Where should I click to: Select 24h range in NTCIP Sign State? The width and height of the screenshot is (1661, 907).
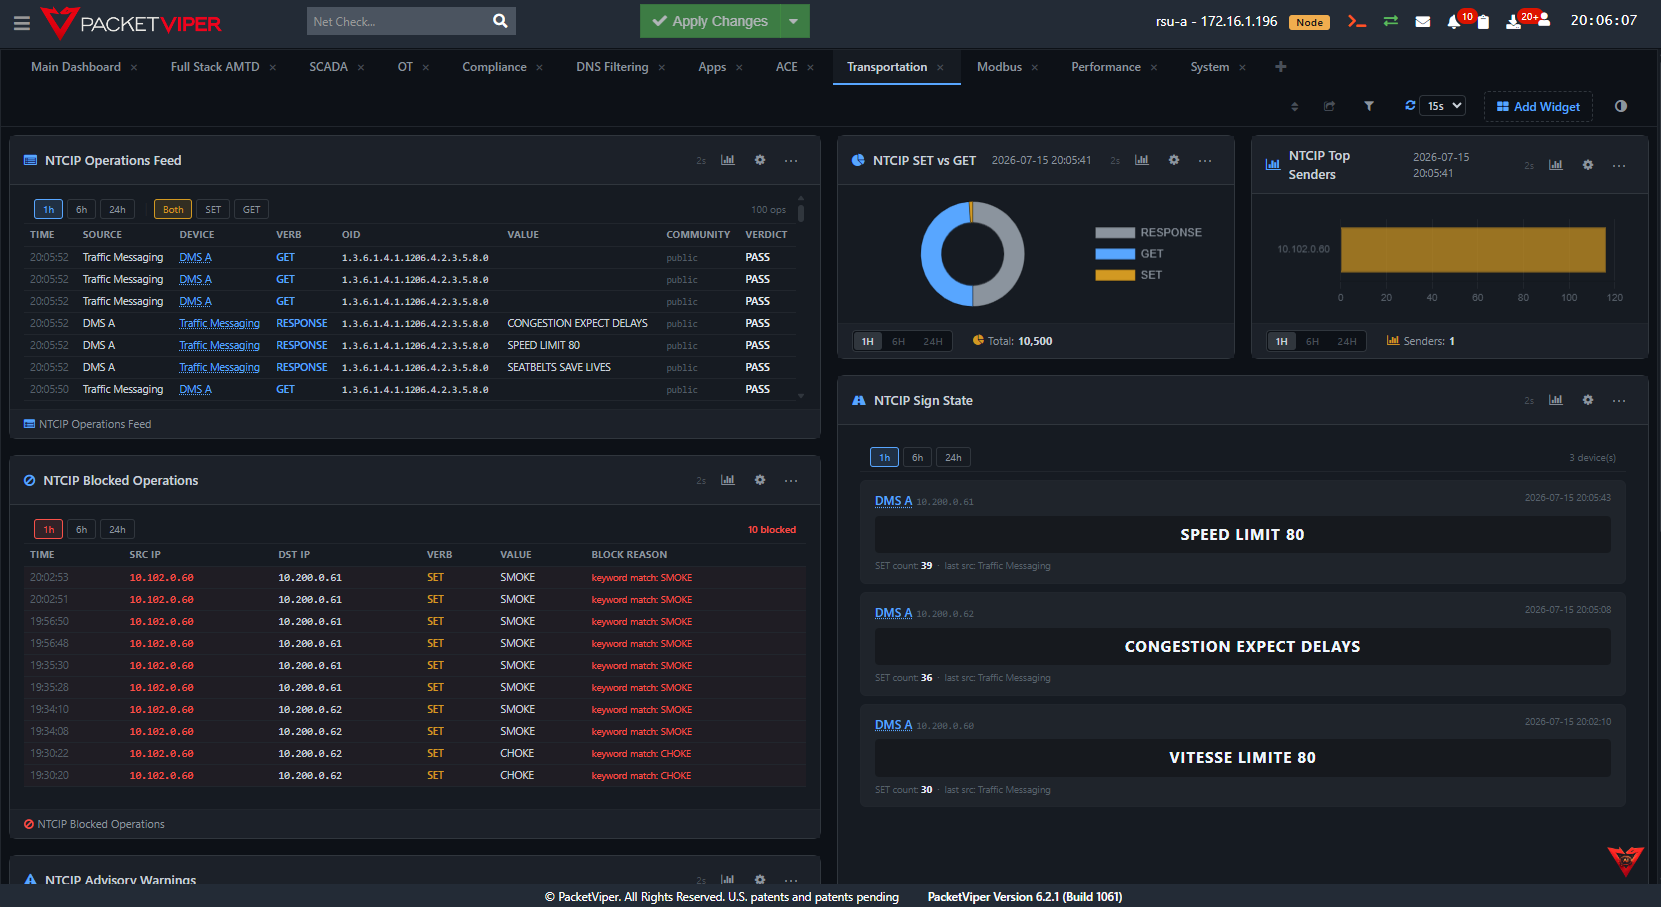coord(953,457)
